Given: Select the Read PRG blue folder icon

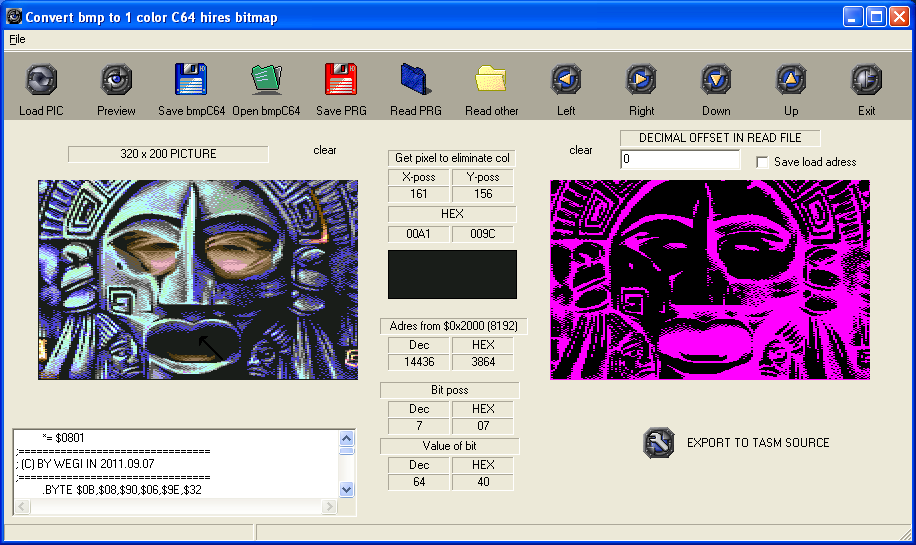Looking at the screenshot, I should [x=416, y=80].
